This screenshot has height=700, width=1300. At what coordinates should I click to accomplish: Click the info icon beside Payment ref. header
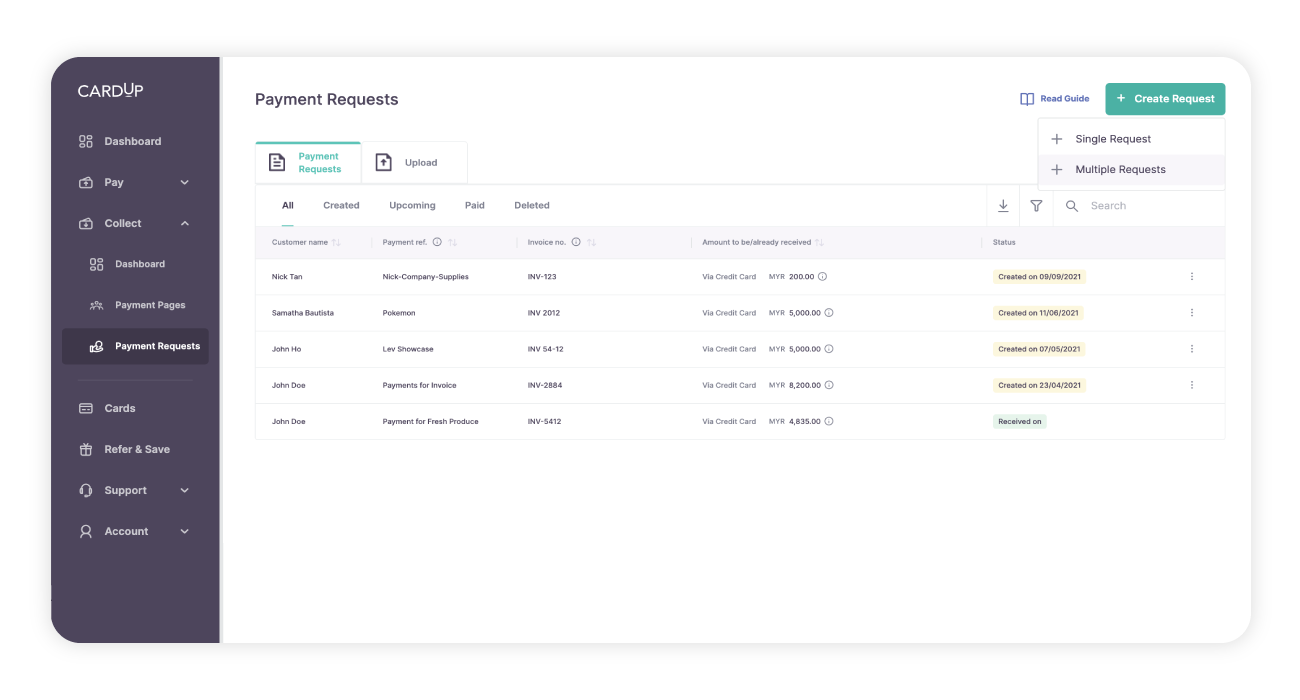[436, 241]
